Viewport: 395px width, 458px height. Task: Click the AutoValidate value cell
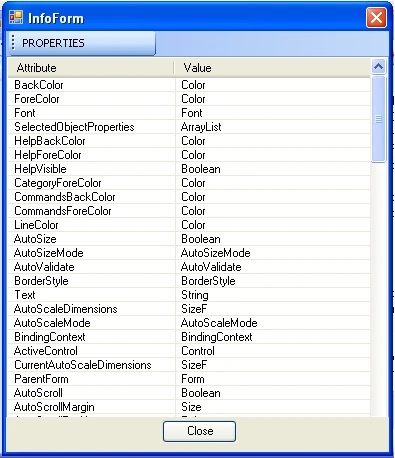point(273,267)
